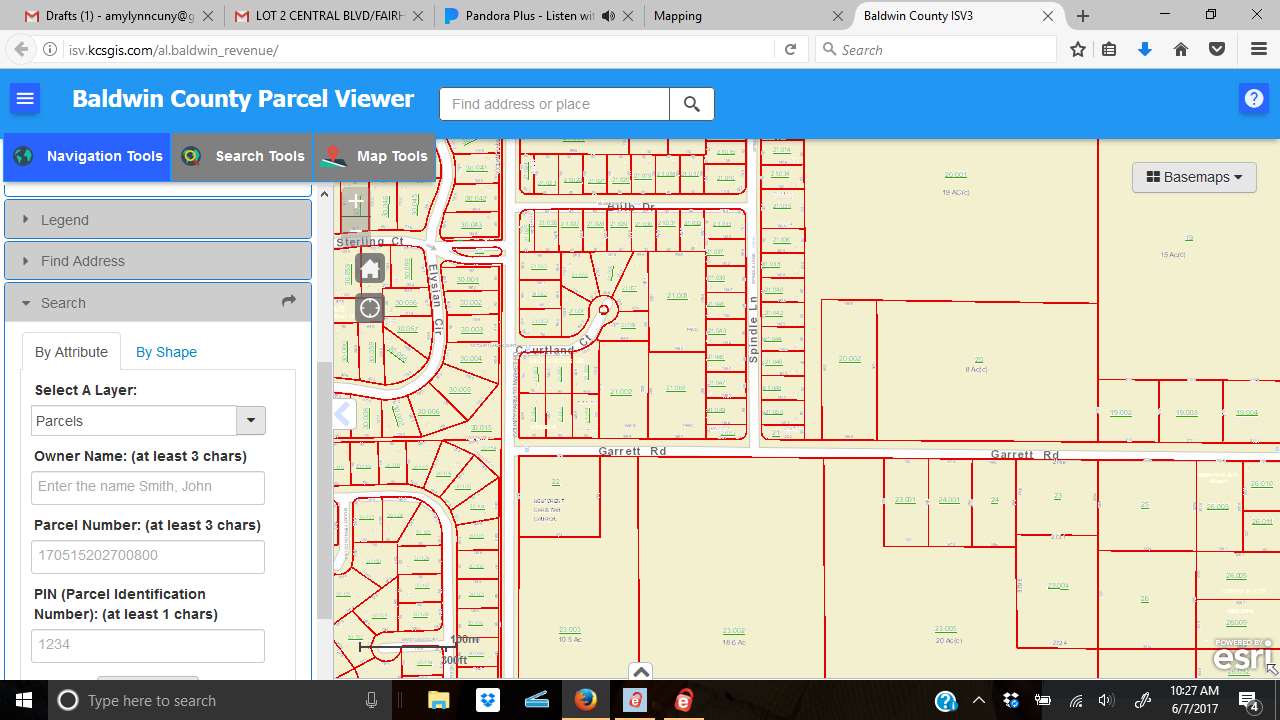
Task: Return map to home extent
Action: tap(370, 269)
